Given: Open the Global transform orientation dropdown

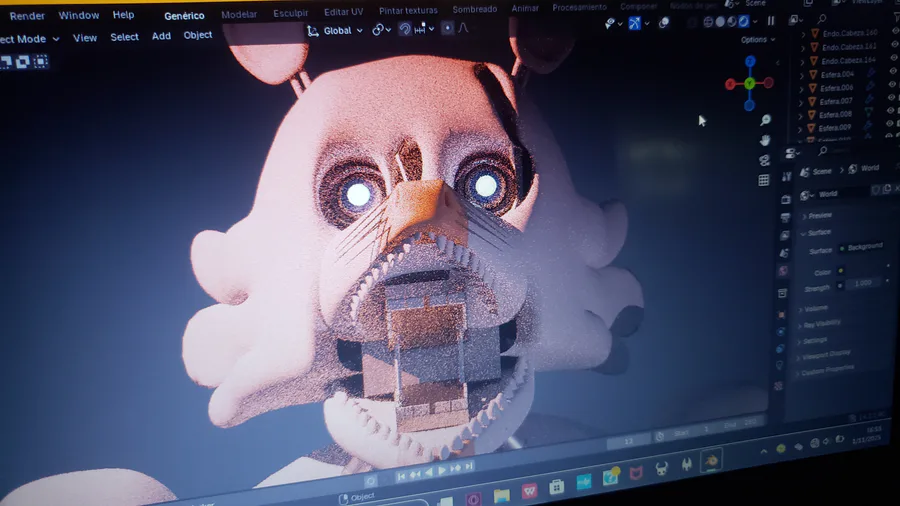Looking at the screenshot, I should coord(335,30).
